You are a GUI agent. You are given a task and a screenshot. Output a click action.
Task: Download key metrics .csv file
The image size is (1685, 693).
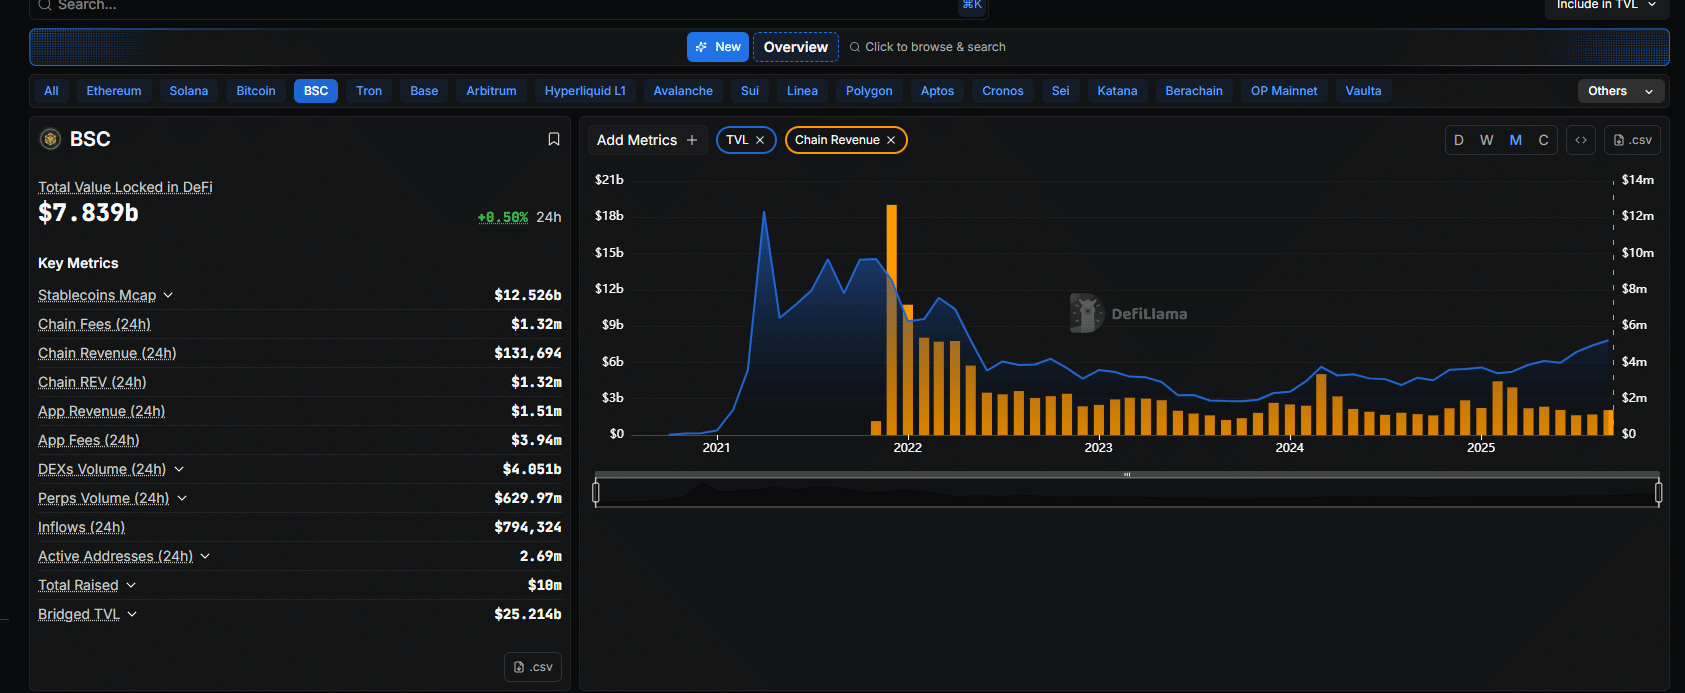(533, 667)
